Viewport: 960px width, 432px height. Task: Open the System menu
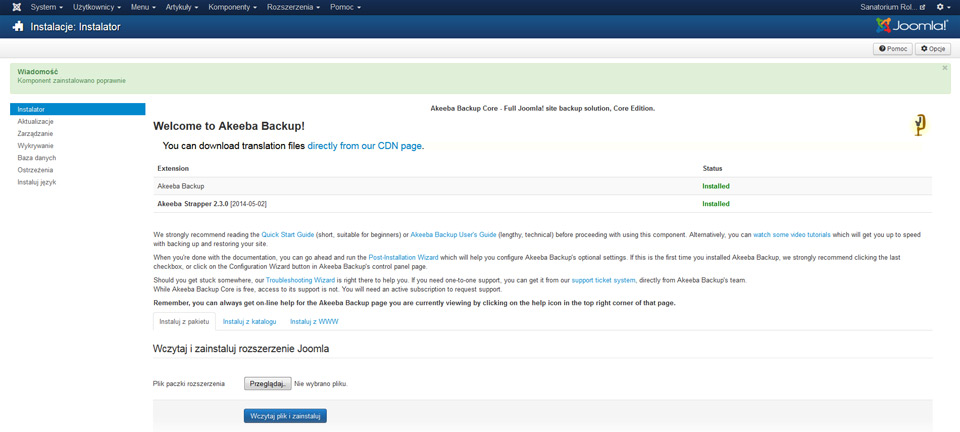[x=47, y=7]
